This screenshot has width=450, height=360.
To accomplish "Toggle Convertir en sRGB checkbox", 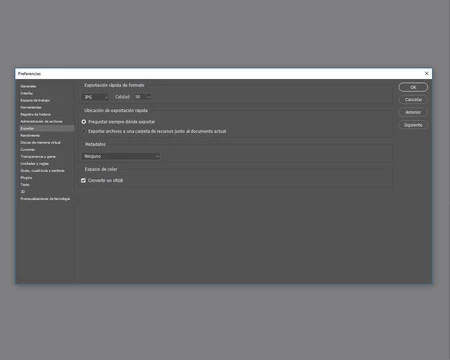I will coord(83,180).
